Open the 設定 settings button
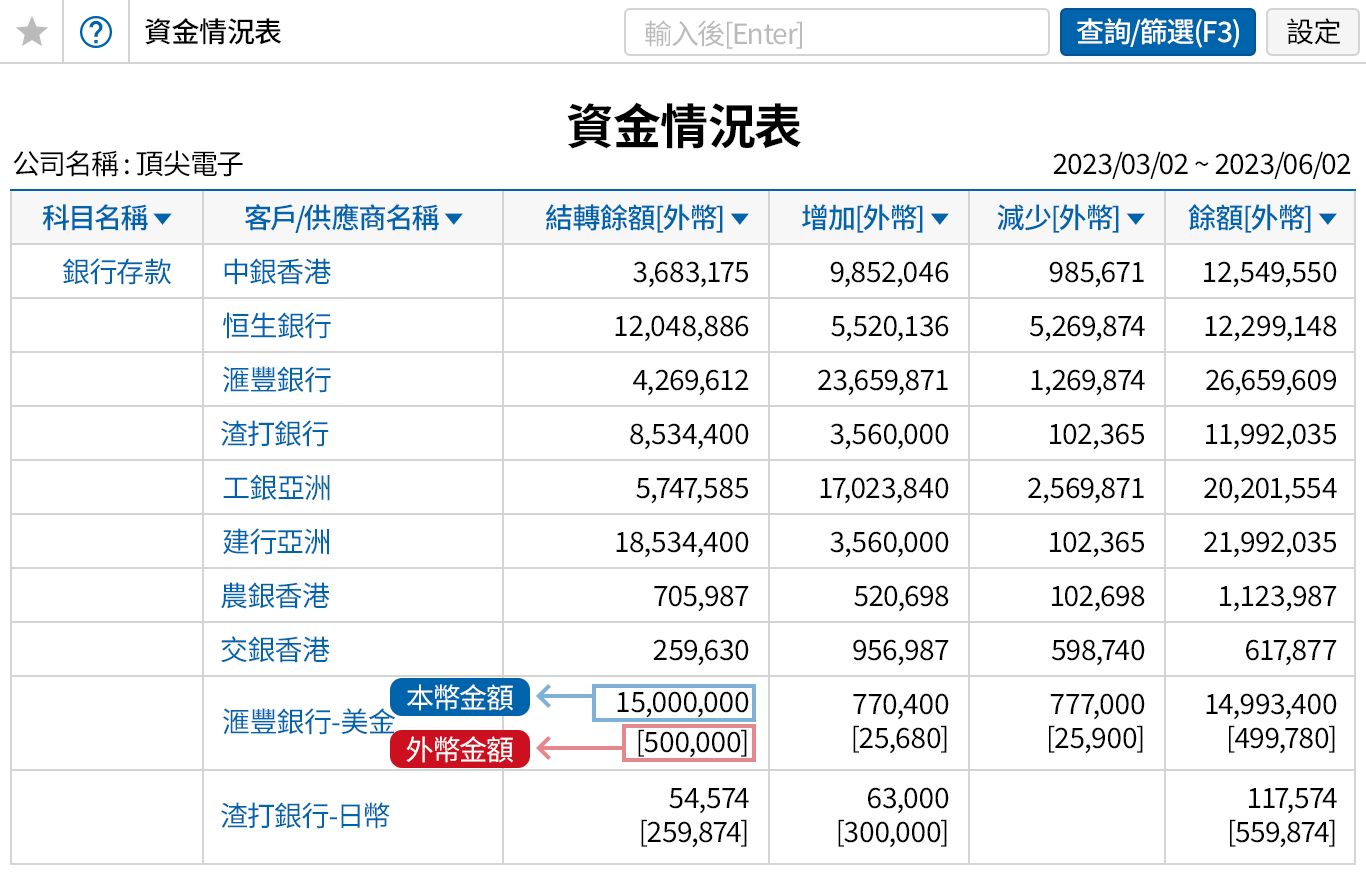Screen dimensions: 1366x874 tap(1312, 31)
